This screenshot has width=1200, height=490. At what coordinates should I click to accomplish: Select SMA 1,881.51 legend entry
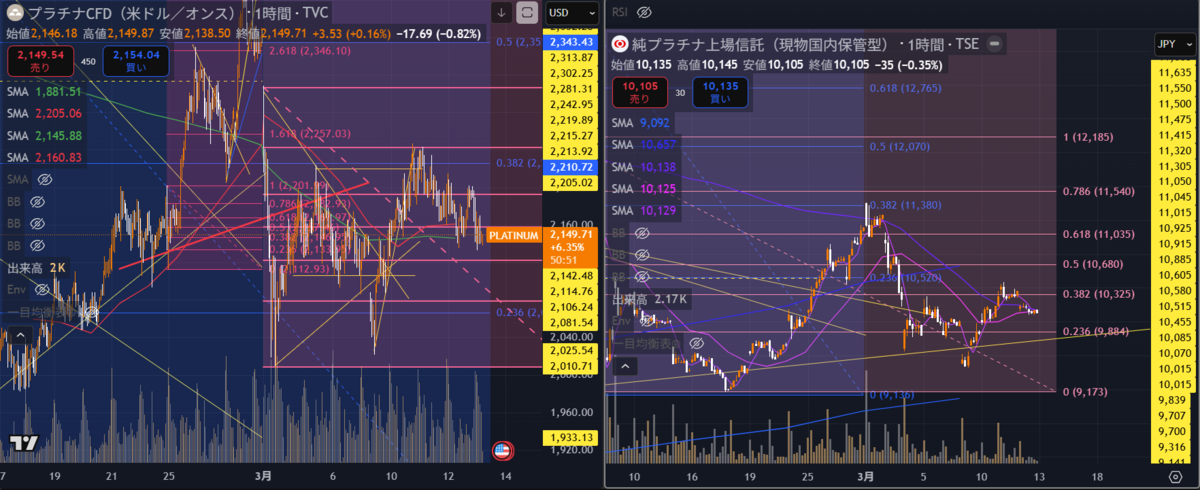44,92
